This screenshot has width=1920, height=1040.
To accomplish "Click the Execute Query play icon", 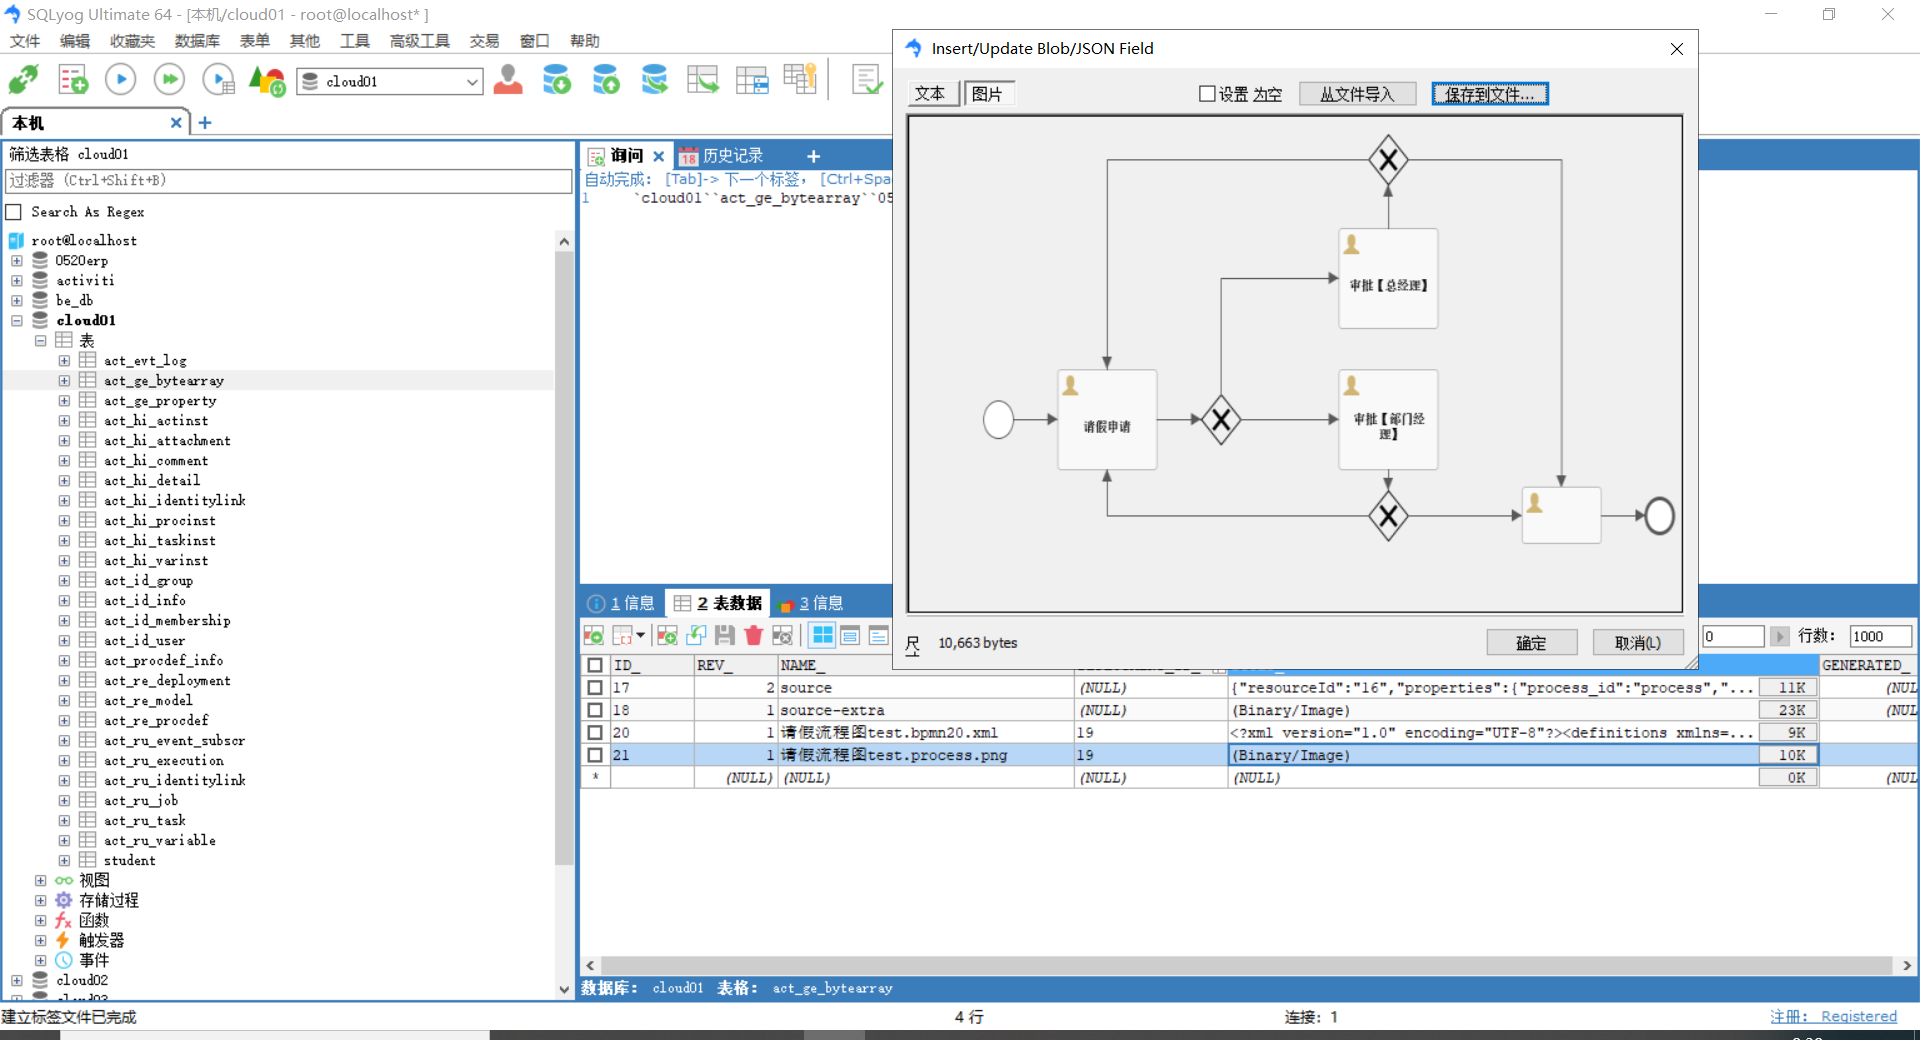I will coord(120,80).
